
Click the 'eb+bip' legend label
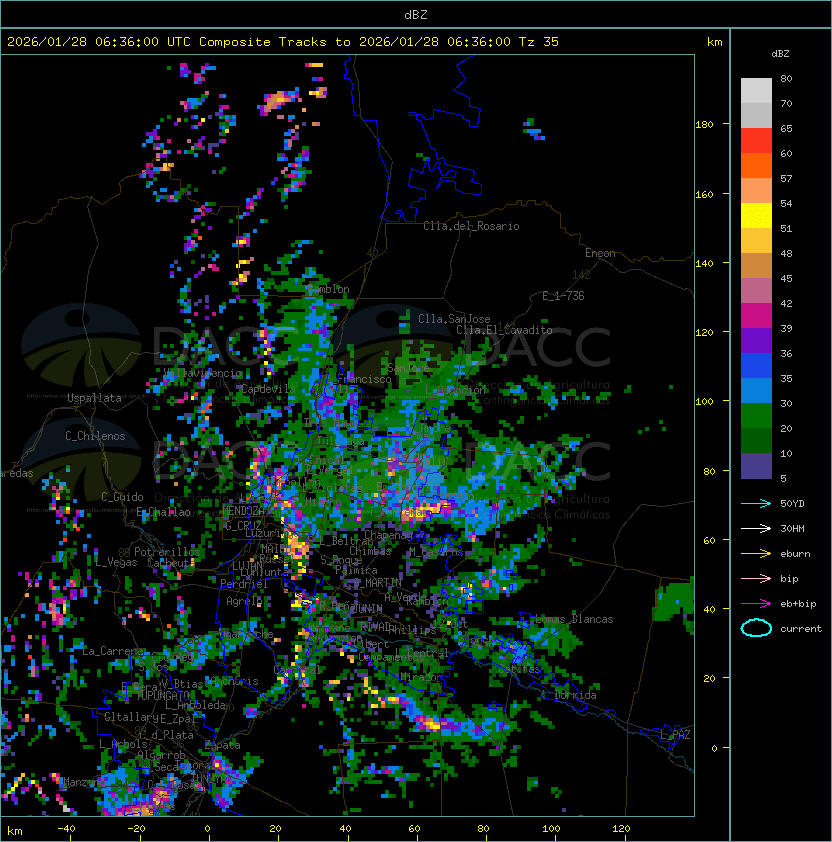[x=798, y=604]
